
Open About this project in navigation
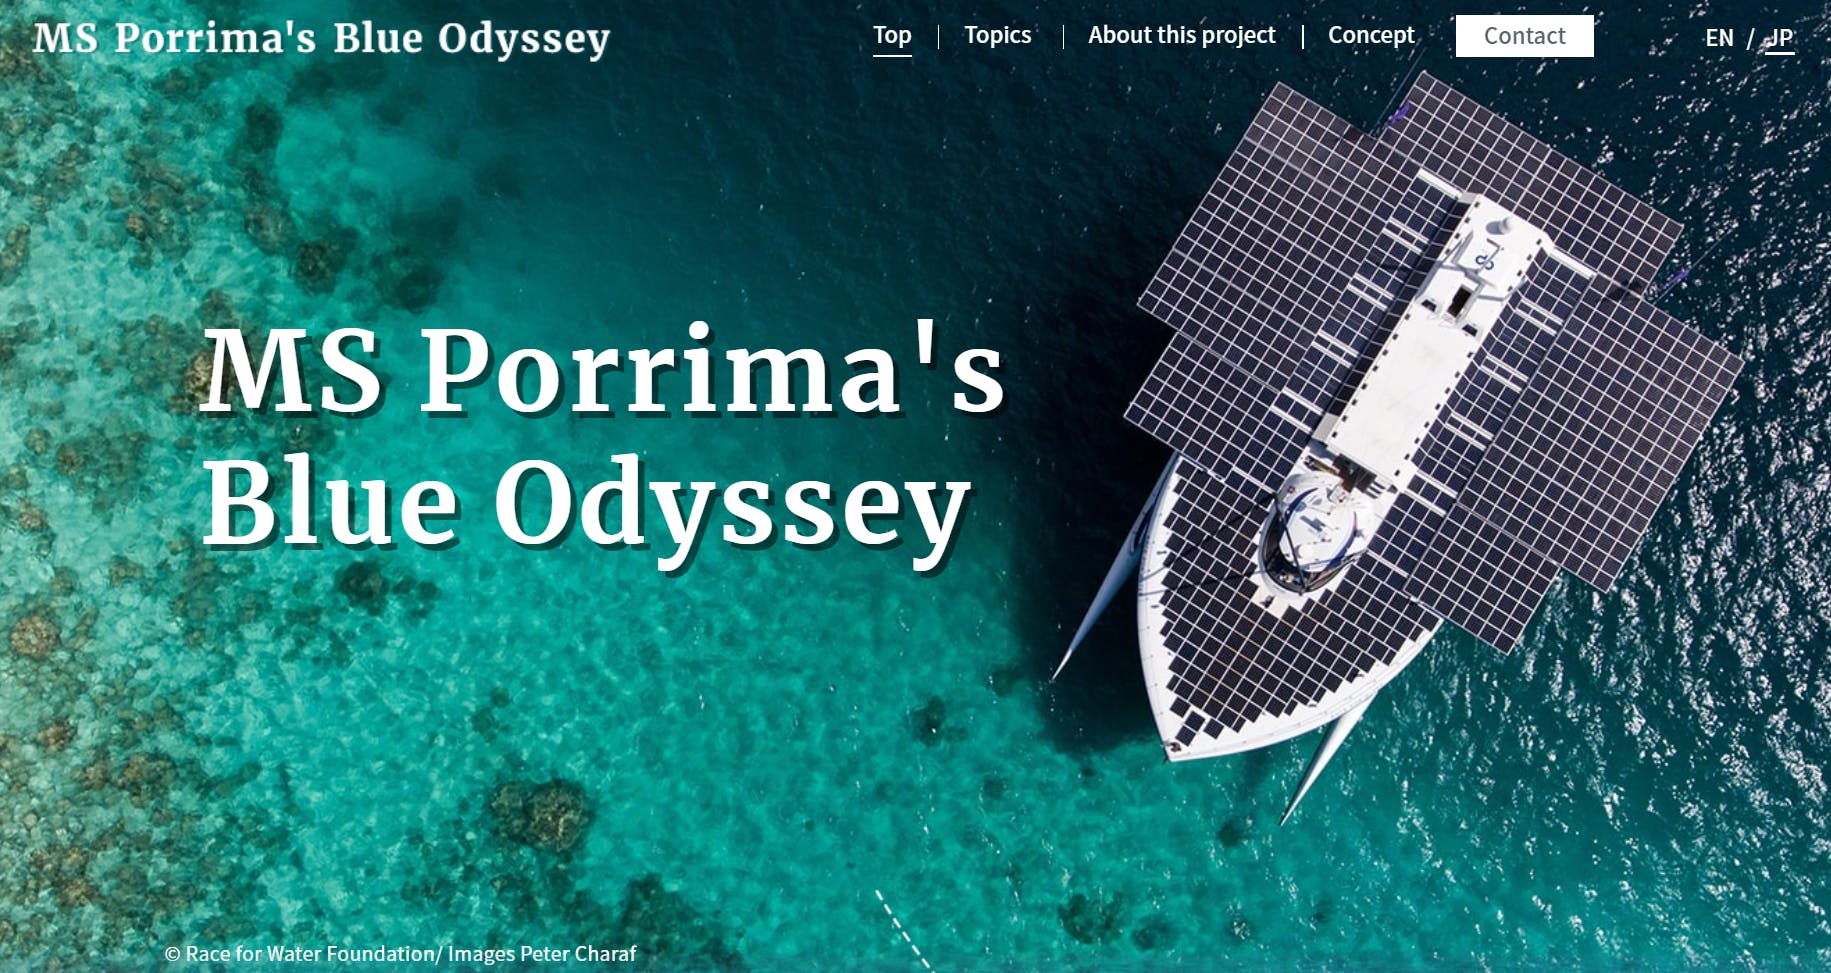pos(1182,36)
